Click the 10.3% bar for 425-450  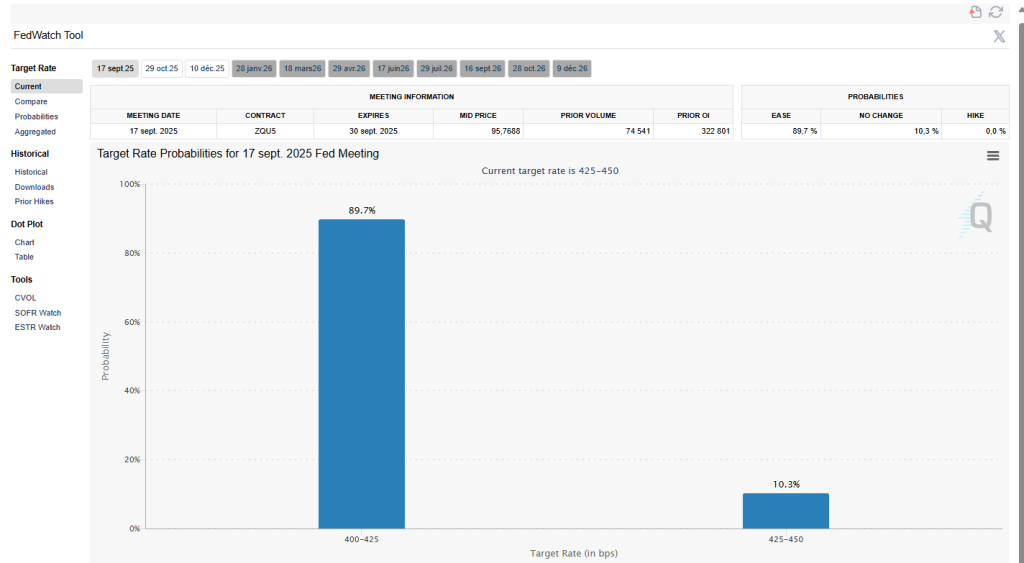click(785, 510)
